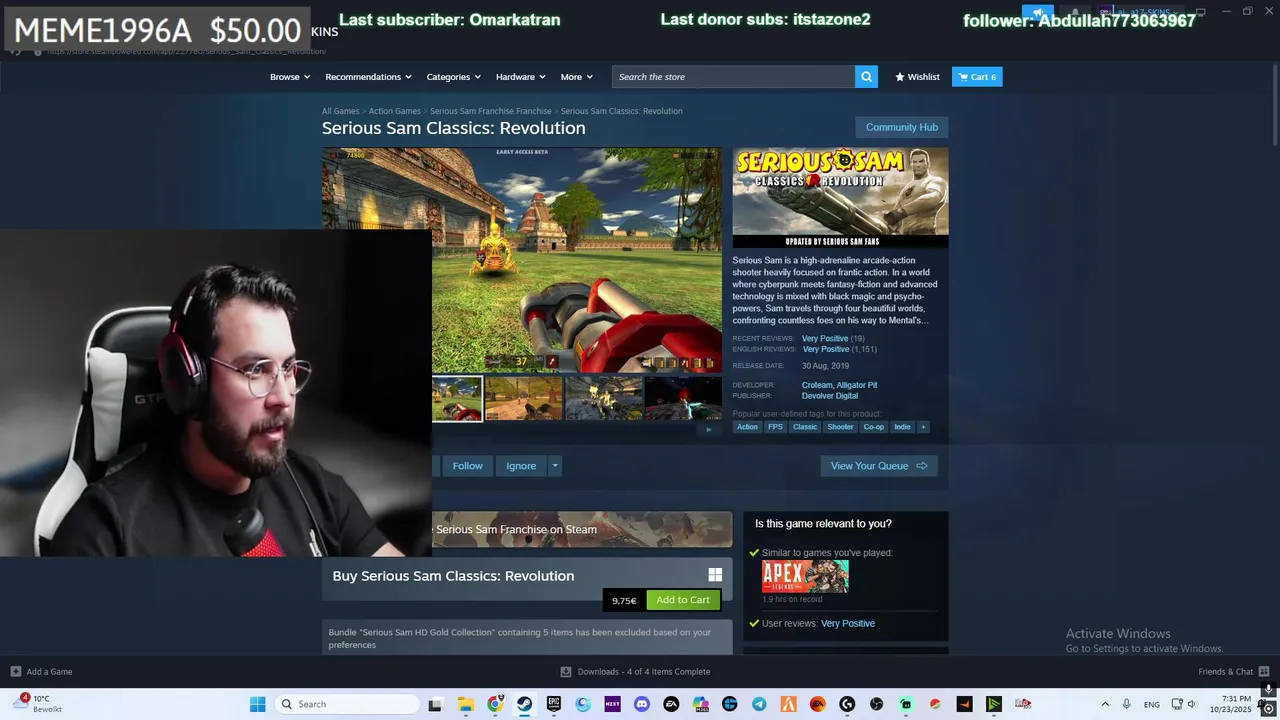This screenshot has height=720, width=1280.
Task: Select the FPS tag
Action: [x=775, y=427]
